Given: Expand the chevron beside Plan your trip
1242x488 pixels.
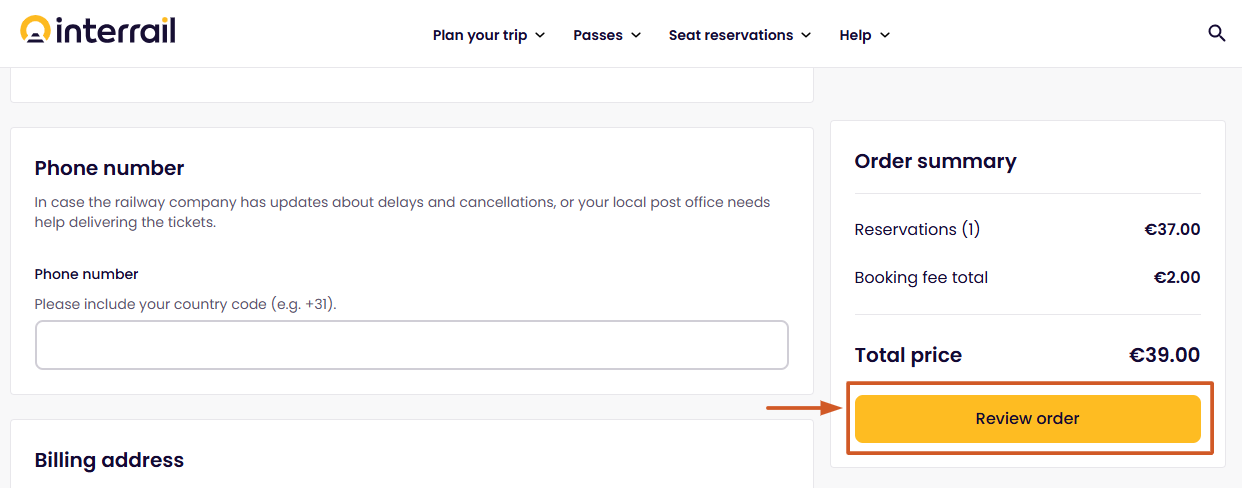Looking at the screenshot, I should 540,35.
